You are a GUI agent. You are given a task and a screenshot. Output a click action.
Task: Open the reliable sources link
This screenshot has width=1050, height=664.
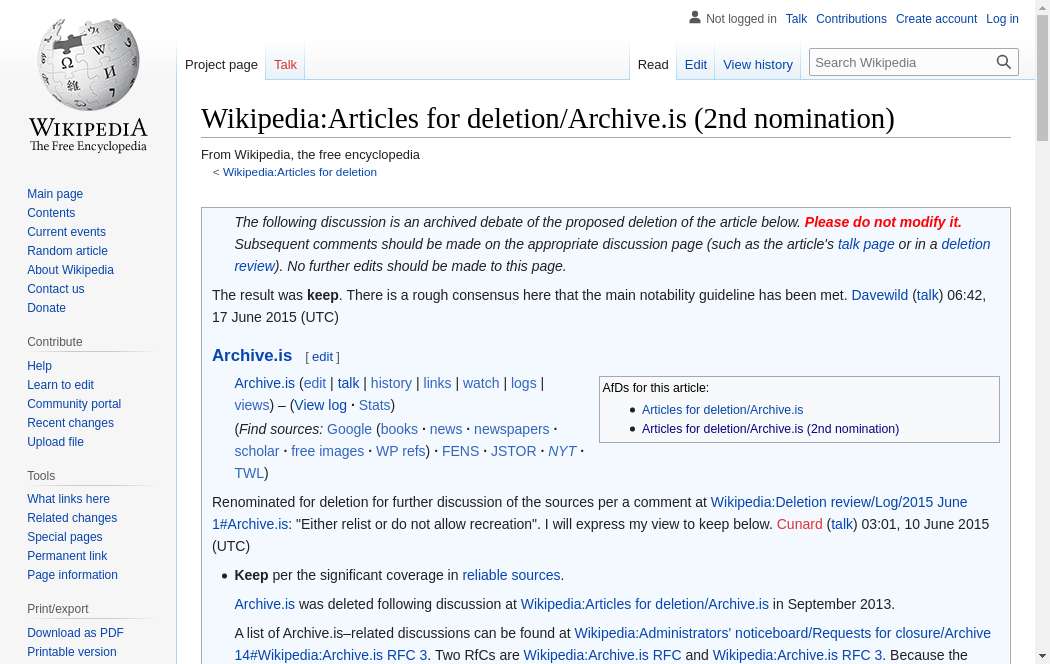click(511, 575)
